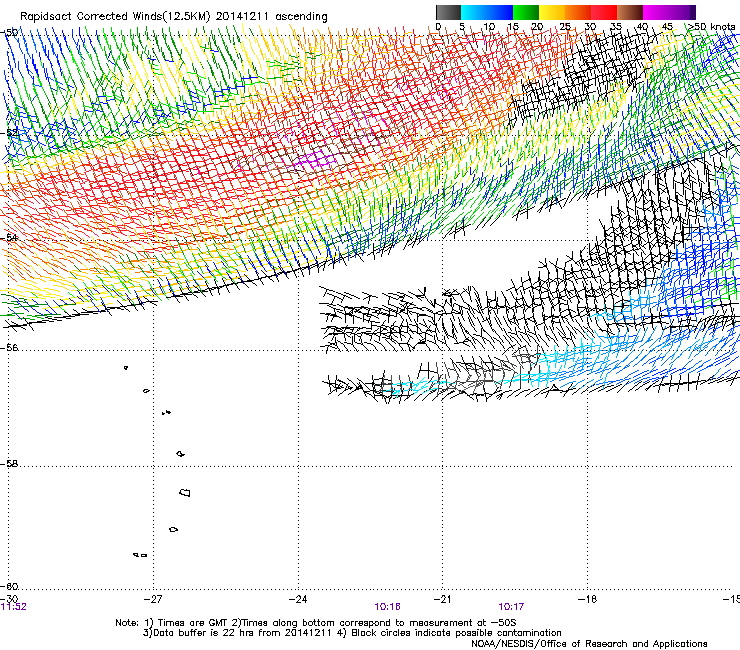Viewport: 740px width, 650px height.
Task: Click the -18 longitude label
Action: coord(587,599)
